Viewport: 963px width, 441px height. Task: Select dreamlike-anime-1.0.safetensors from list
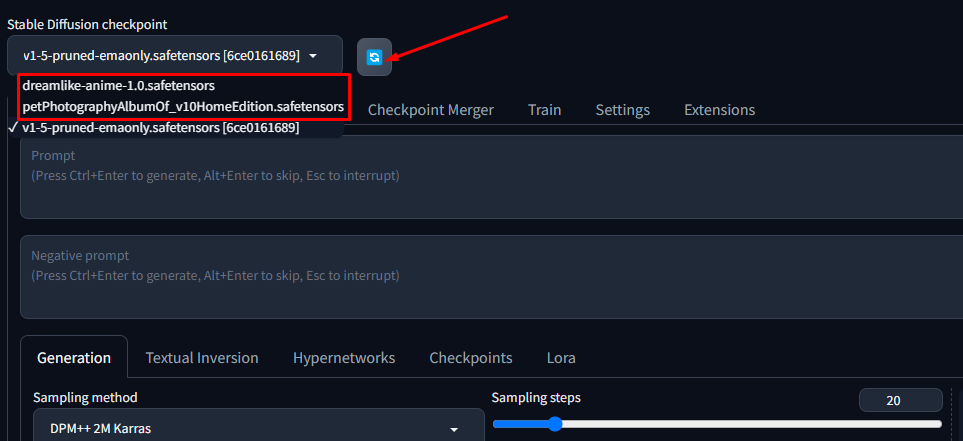pyautogui.click(x=118, y=86)
